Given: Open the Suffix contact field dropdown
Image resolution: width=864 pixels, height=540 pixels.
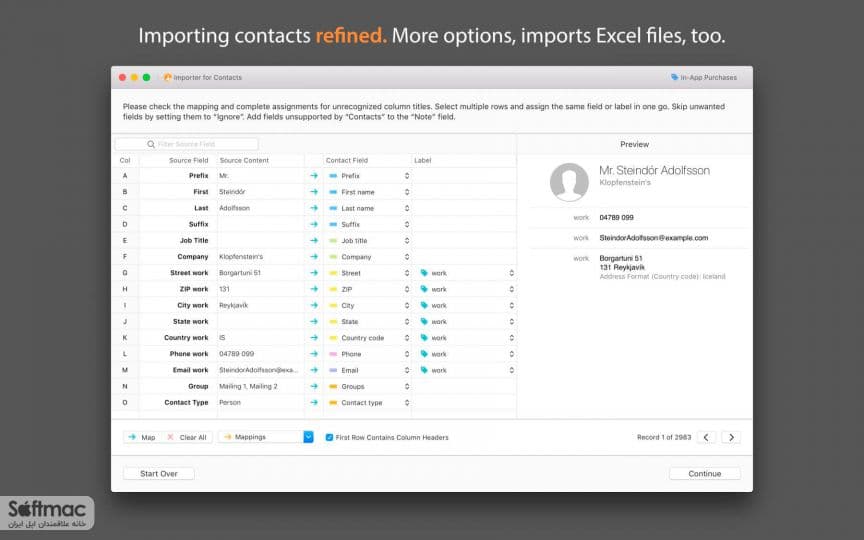Looking at the screenshot, I should (x=407, y=224).
